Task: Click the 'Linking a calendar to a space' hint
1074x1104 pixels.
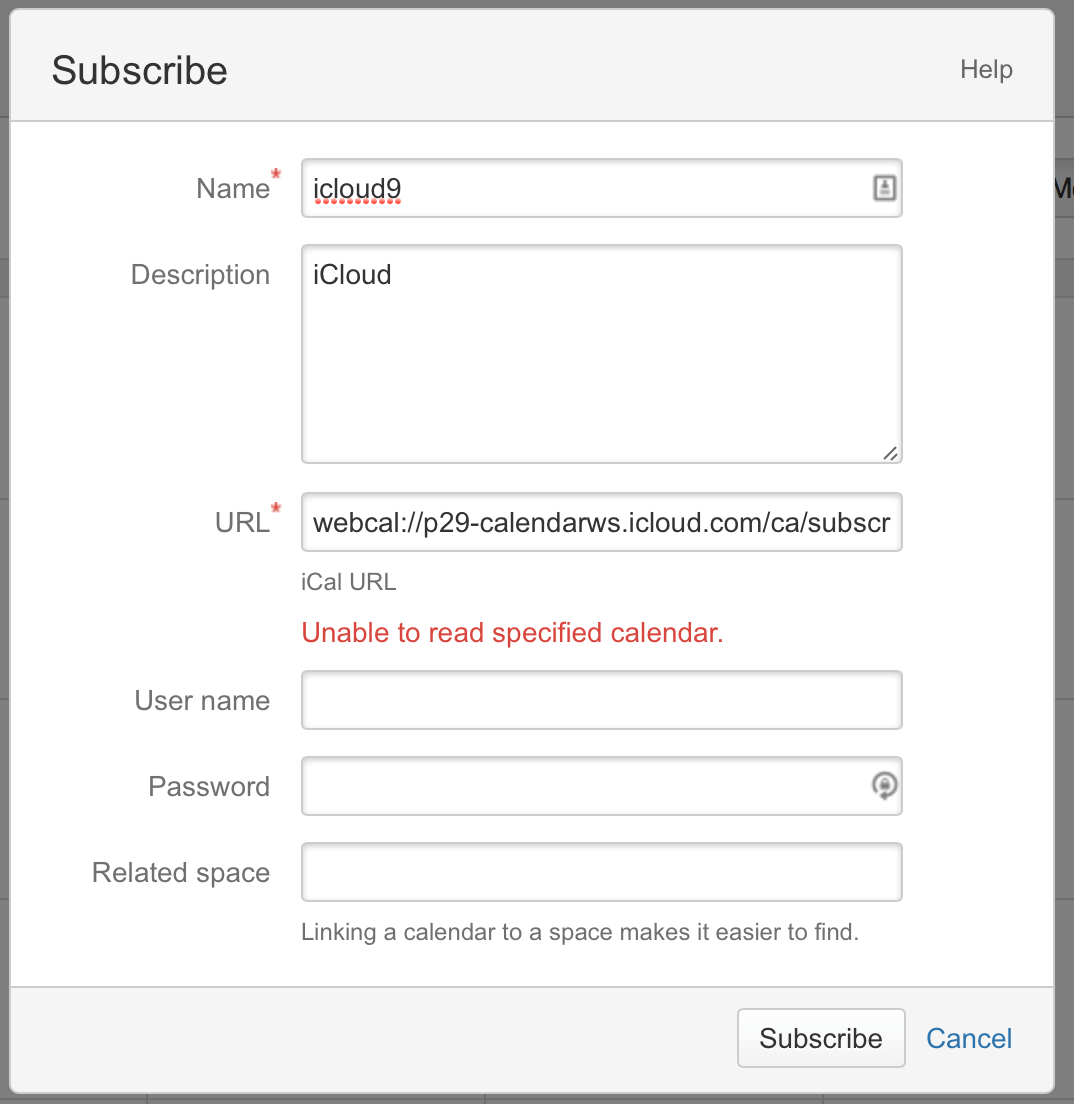Action: pos(580,932)
